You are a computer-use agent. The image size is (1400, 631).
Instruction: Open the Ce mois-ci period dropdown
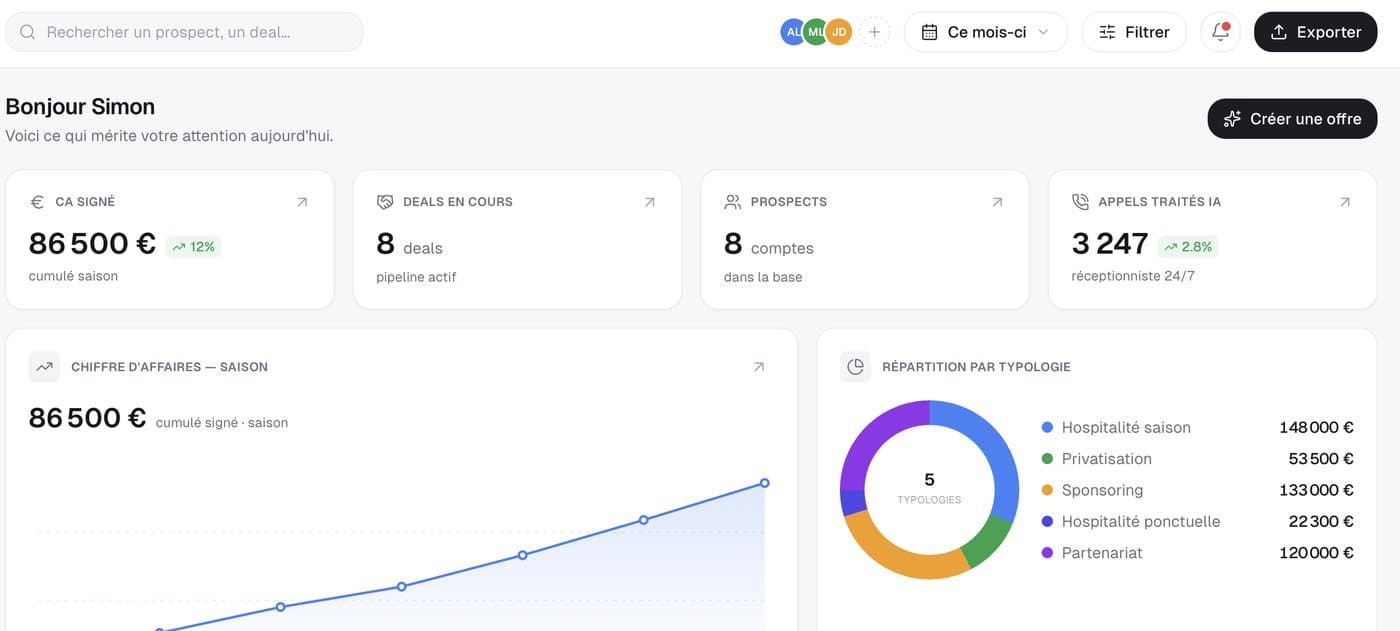click(x=985, y=32)
